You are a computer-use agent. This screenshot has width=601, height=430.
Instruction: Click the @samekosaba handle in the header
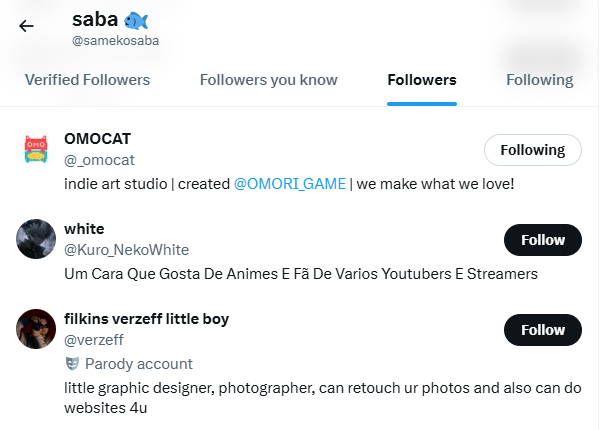click(115, 42)
